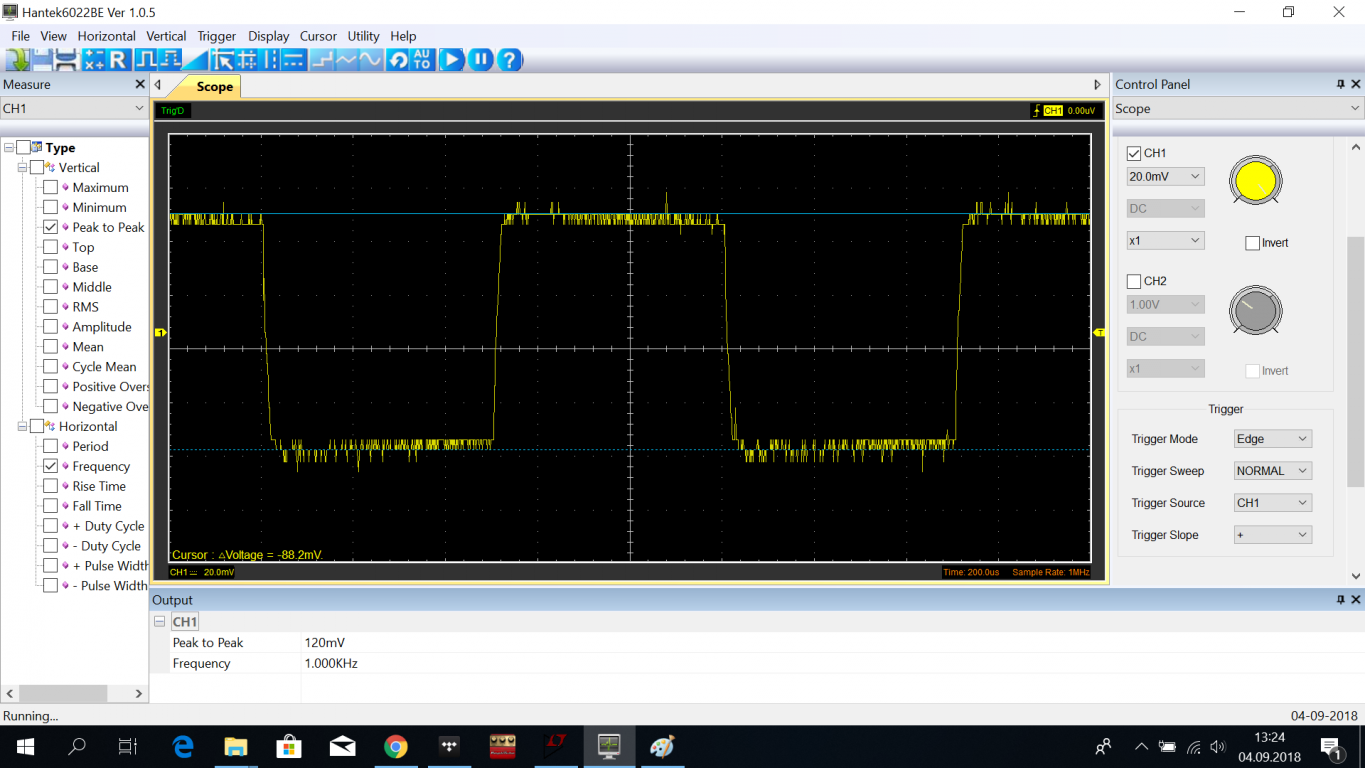The image size is (1365, 768).
Task: Choose the sine interpolation icon
Action: click(x=370, y=60)
